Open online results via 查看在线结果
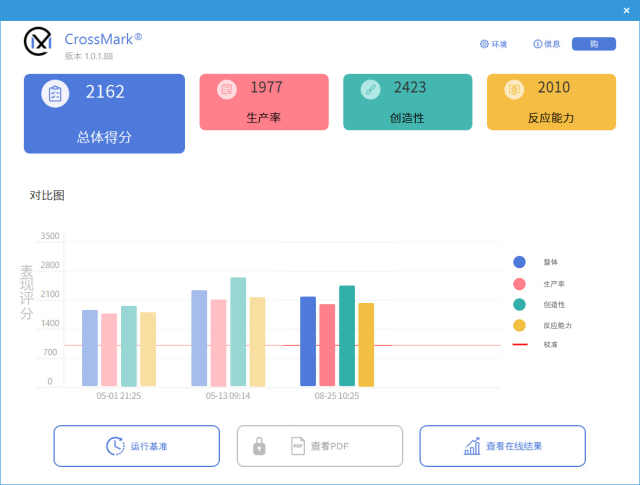This screenshot has height=485, width=640. [x=502, y=446]
